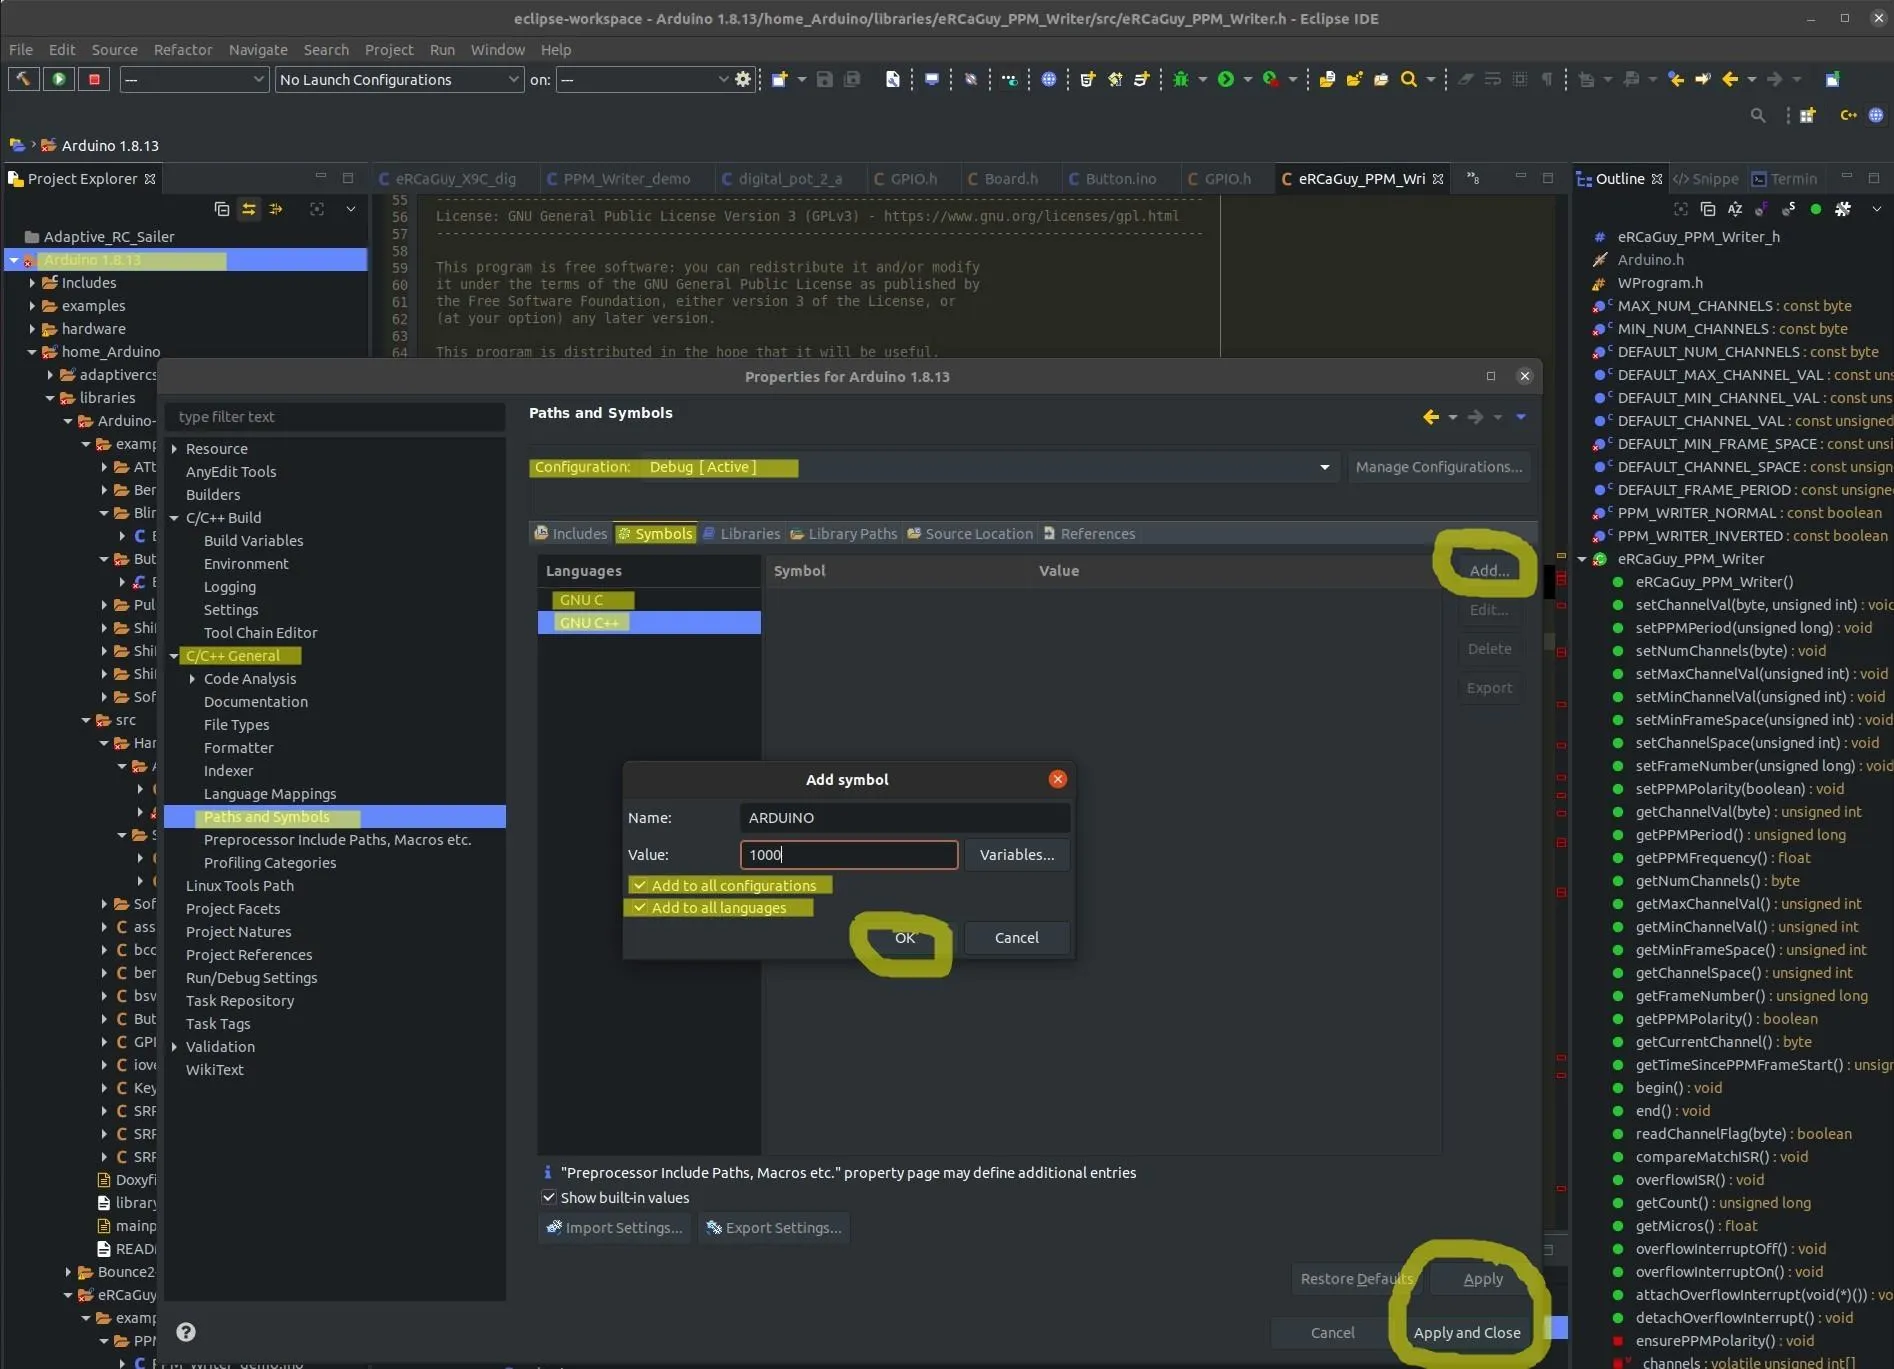Toggle 'Add to all languages' checkbox
Screen dimensions: 1894x1369
[x=639, y=908]
